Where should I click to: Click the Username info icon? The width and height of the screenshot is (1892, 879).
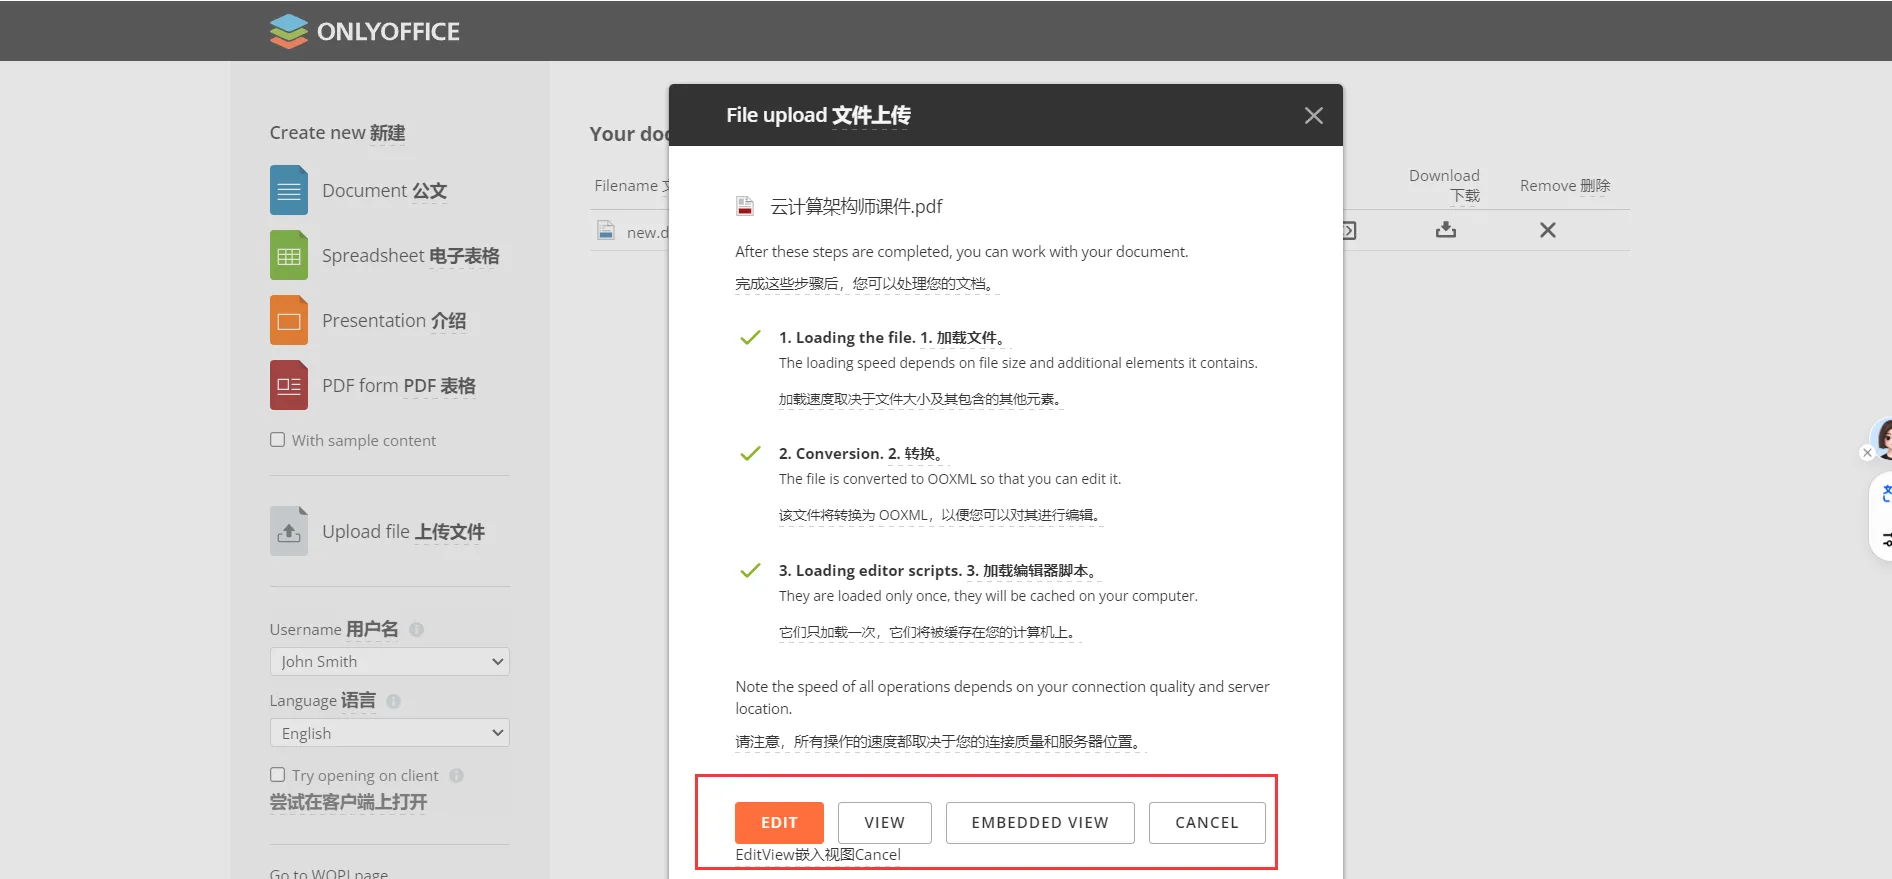coord(417,630)
